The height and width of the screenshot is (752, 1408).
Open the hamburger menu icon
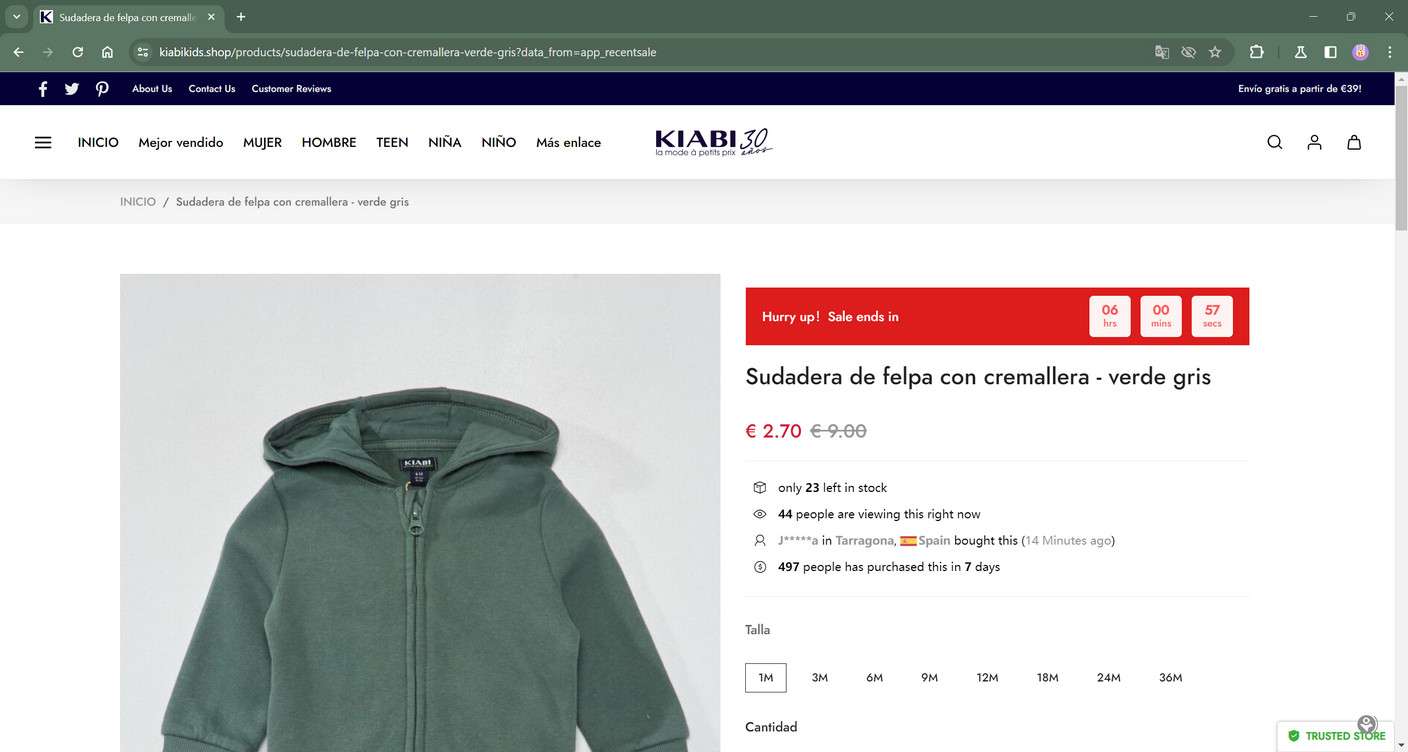[x=43, y=142]
